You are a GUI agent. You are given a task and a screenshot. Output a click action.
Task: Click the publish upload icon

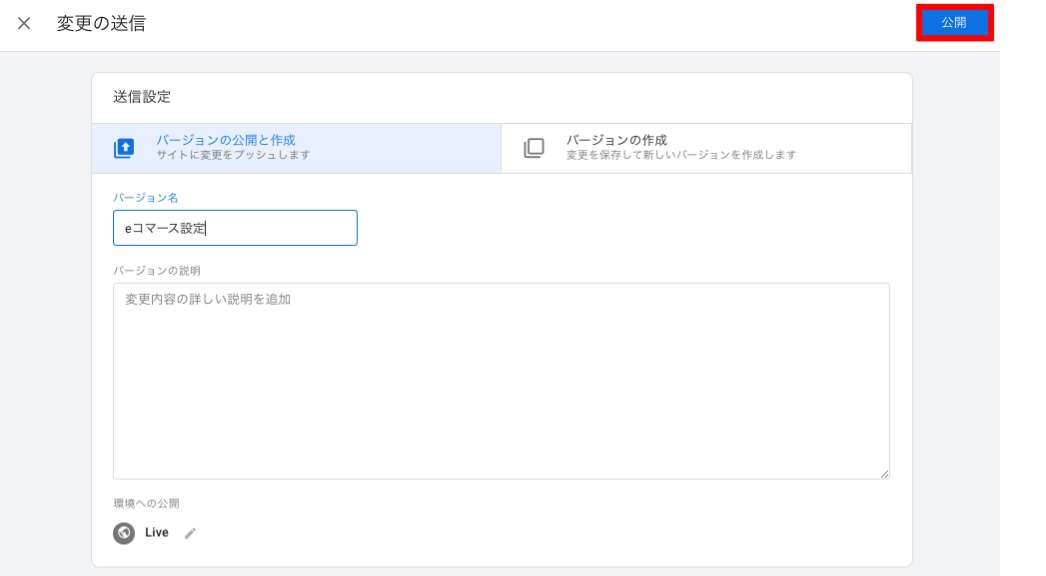[124, 148]
